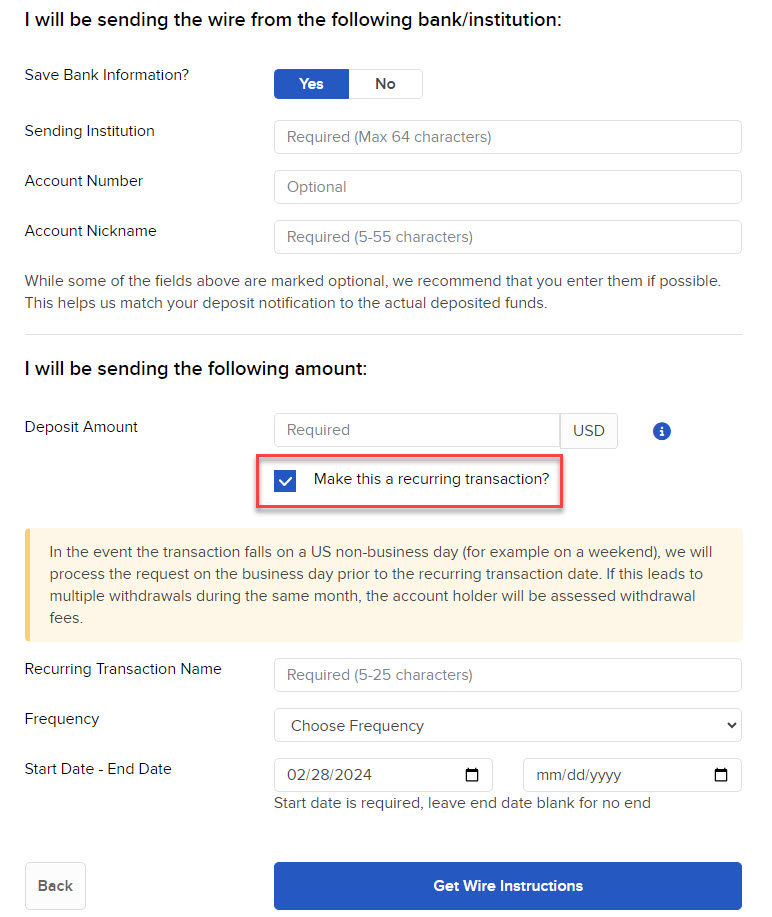Click the USD currency indicator
The width and height of the screenshot is (772, 917).
(589, 431)
